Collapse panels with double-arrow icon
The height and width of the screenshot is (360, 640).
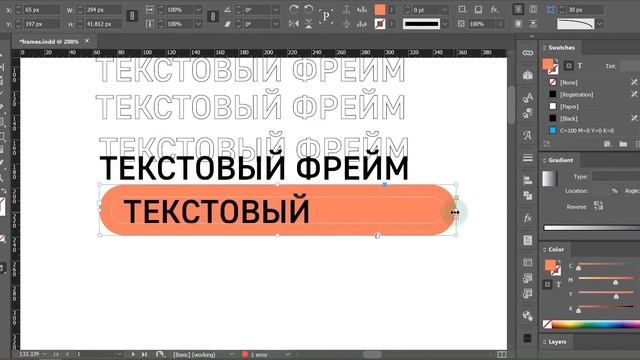[x=532, y=37]
